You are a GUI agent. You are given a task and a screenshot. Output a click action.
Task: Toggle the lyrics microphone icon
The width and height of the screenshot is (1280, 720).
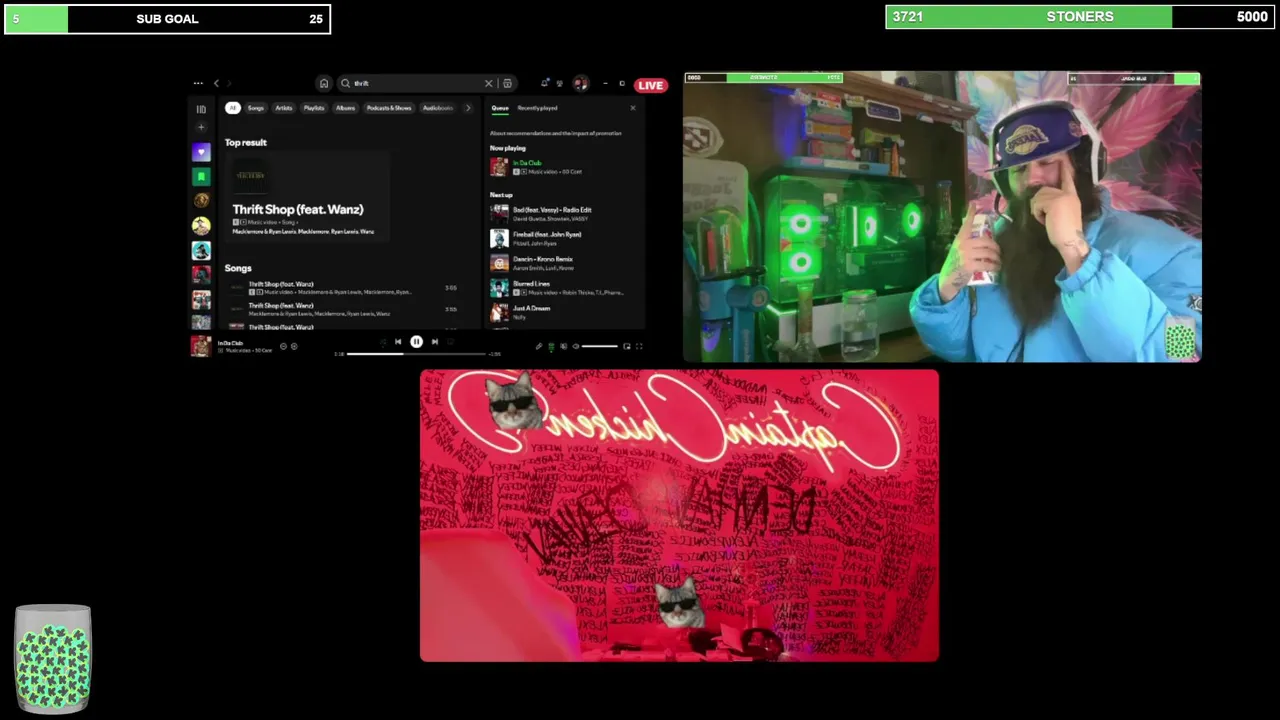click(538, 346)
